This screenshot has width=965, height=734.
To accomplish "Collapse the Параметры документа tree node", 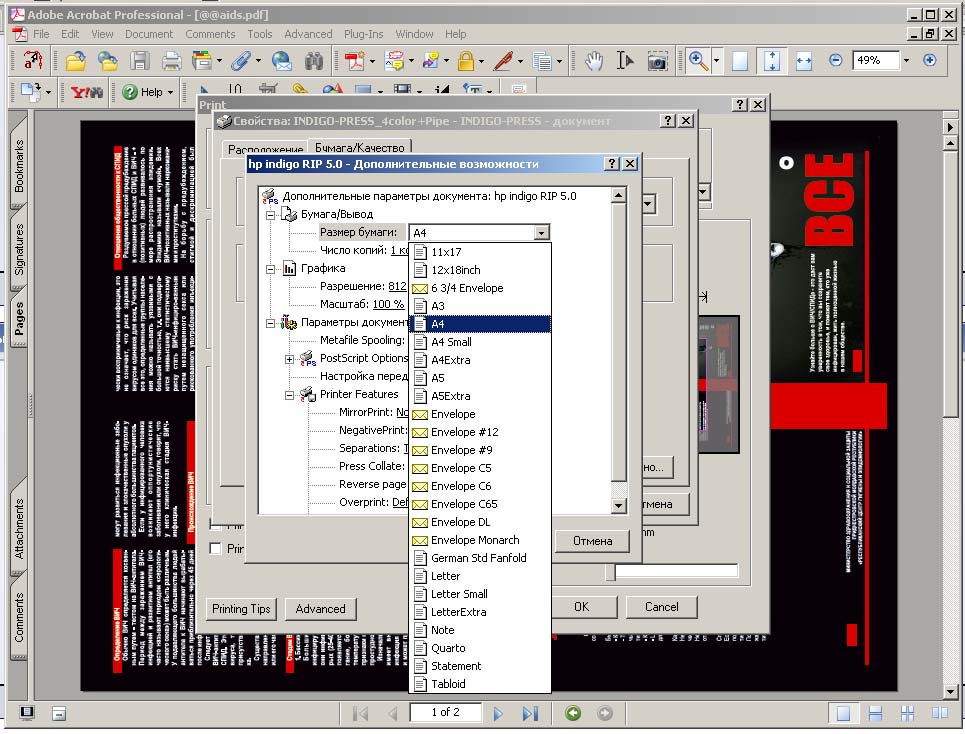I will pos(270,323).
